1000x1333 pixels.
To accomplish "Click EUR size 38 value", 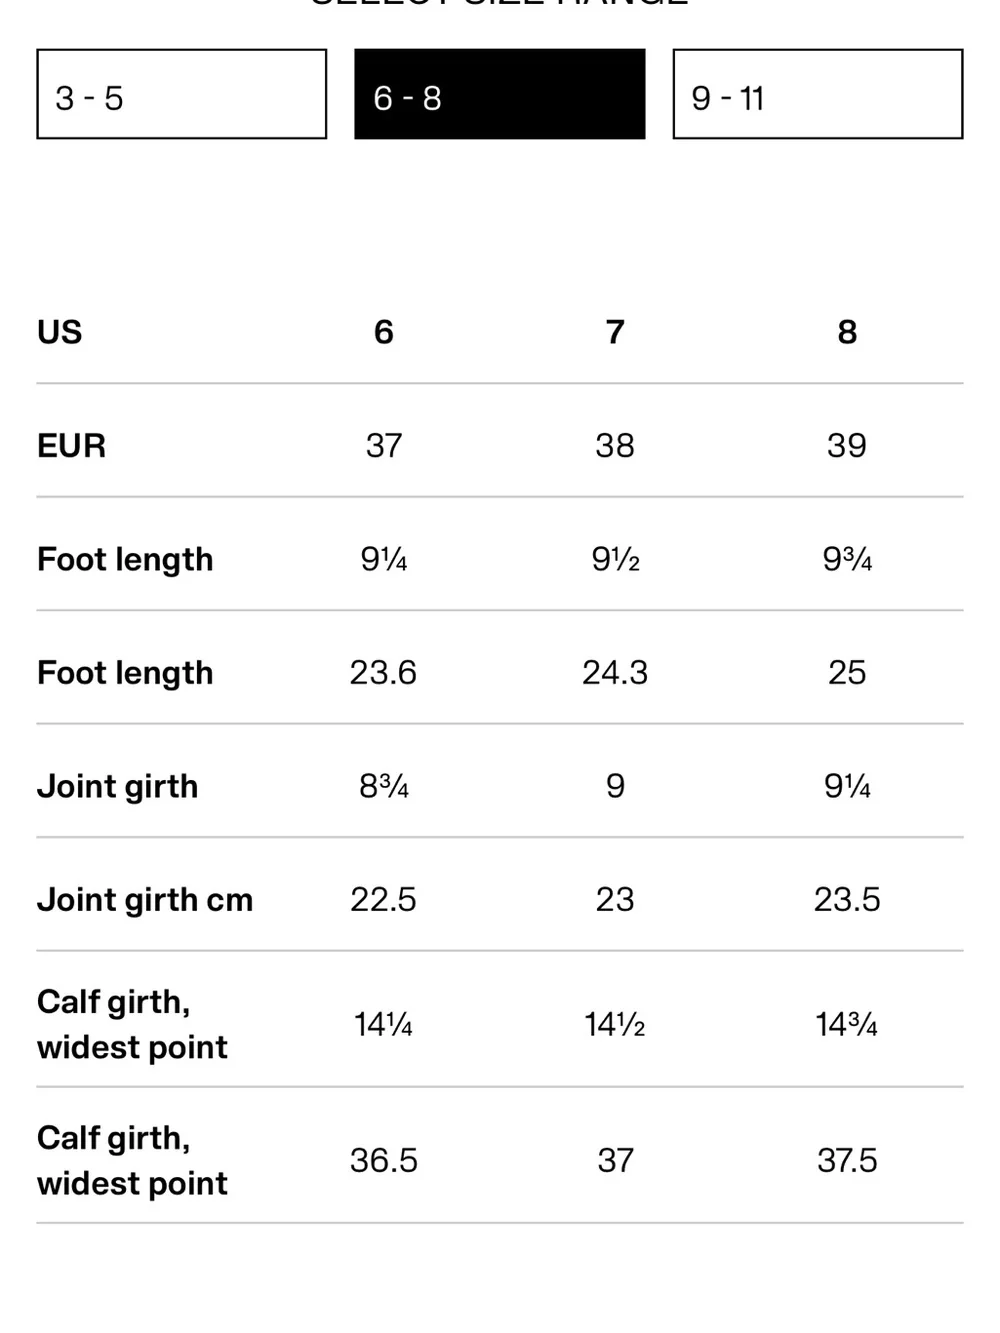I will click(x=615, y=445).
